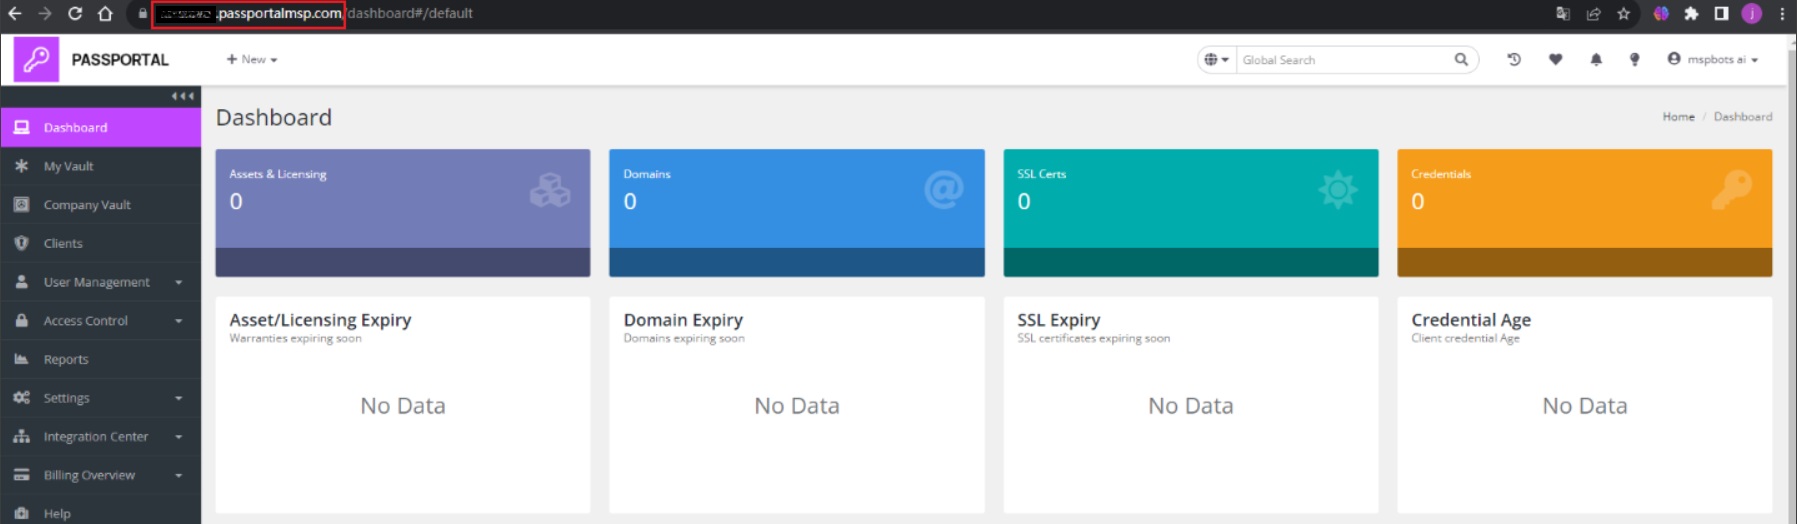Focus the Global Search field

tap(1344, 60)
